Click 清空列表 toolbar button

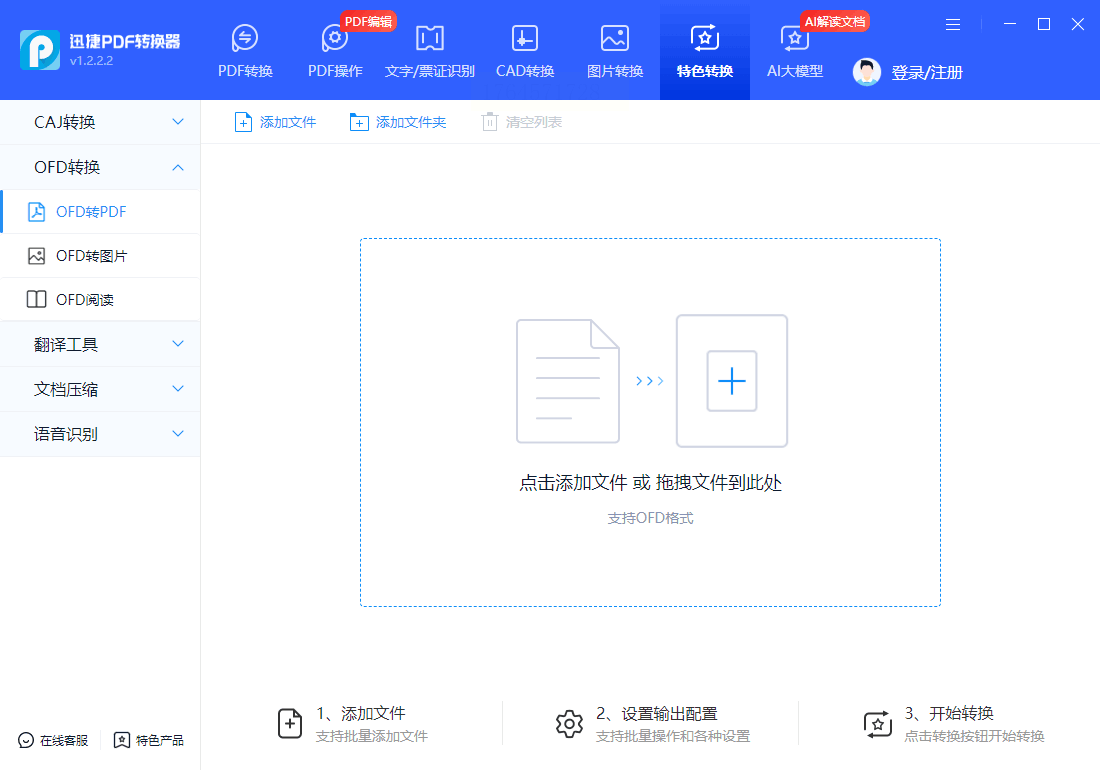[x=522, y=122]
